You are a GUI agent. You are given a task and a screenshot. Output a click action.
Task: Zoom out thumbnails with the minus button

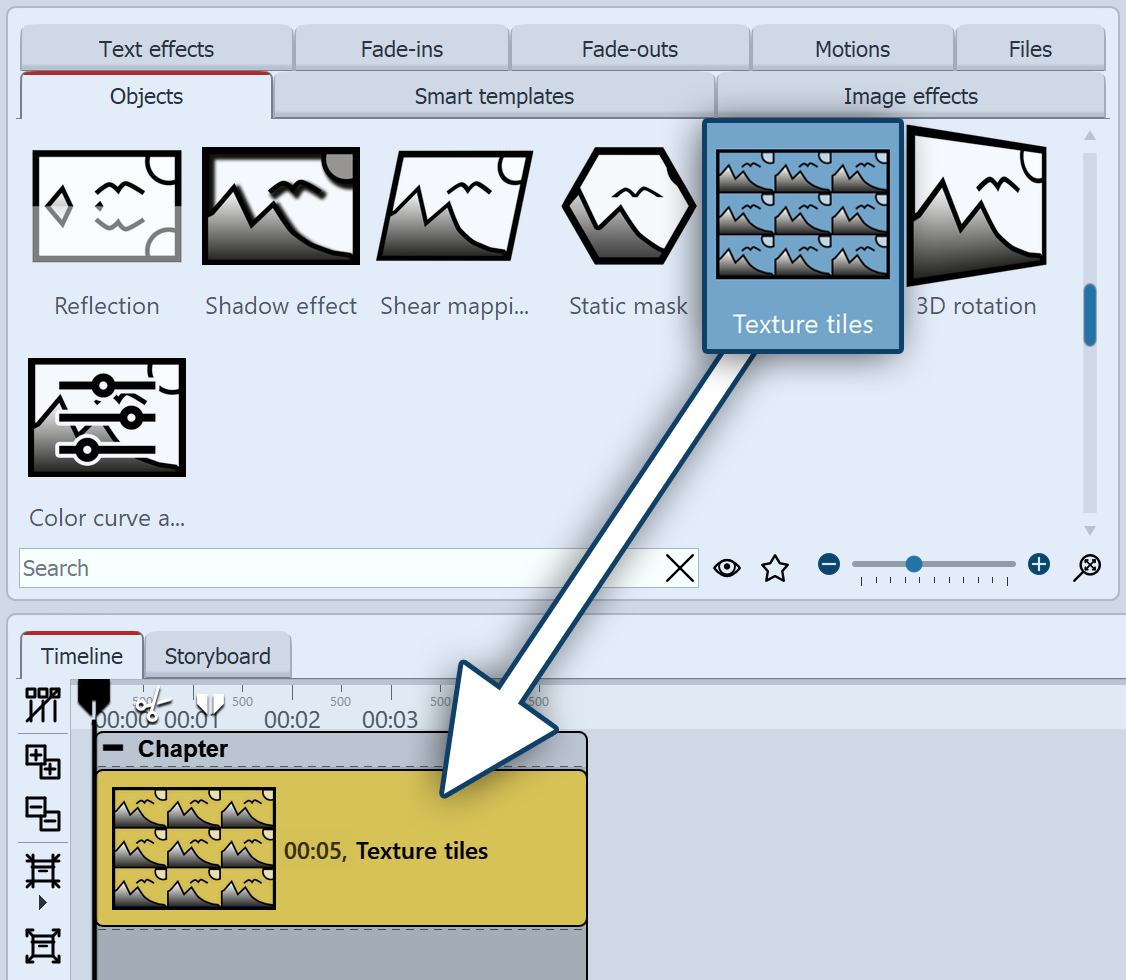coord(829,564)
